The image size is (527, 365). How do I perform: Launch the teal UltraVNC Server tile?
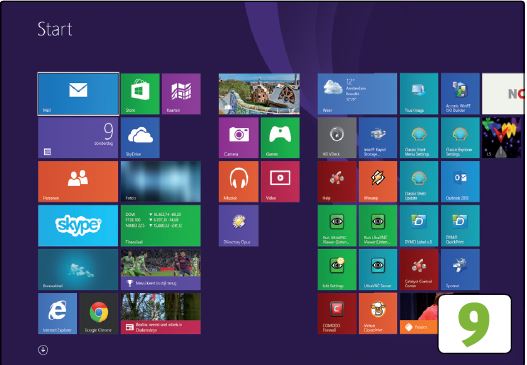[378, 269]
